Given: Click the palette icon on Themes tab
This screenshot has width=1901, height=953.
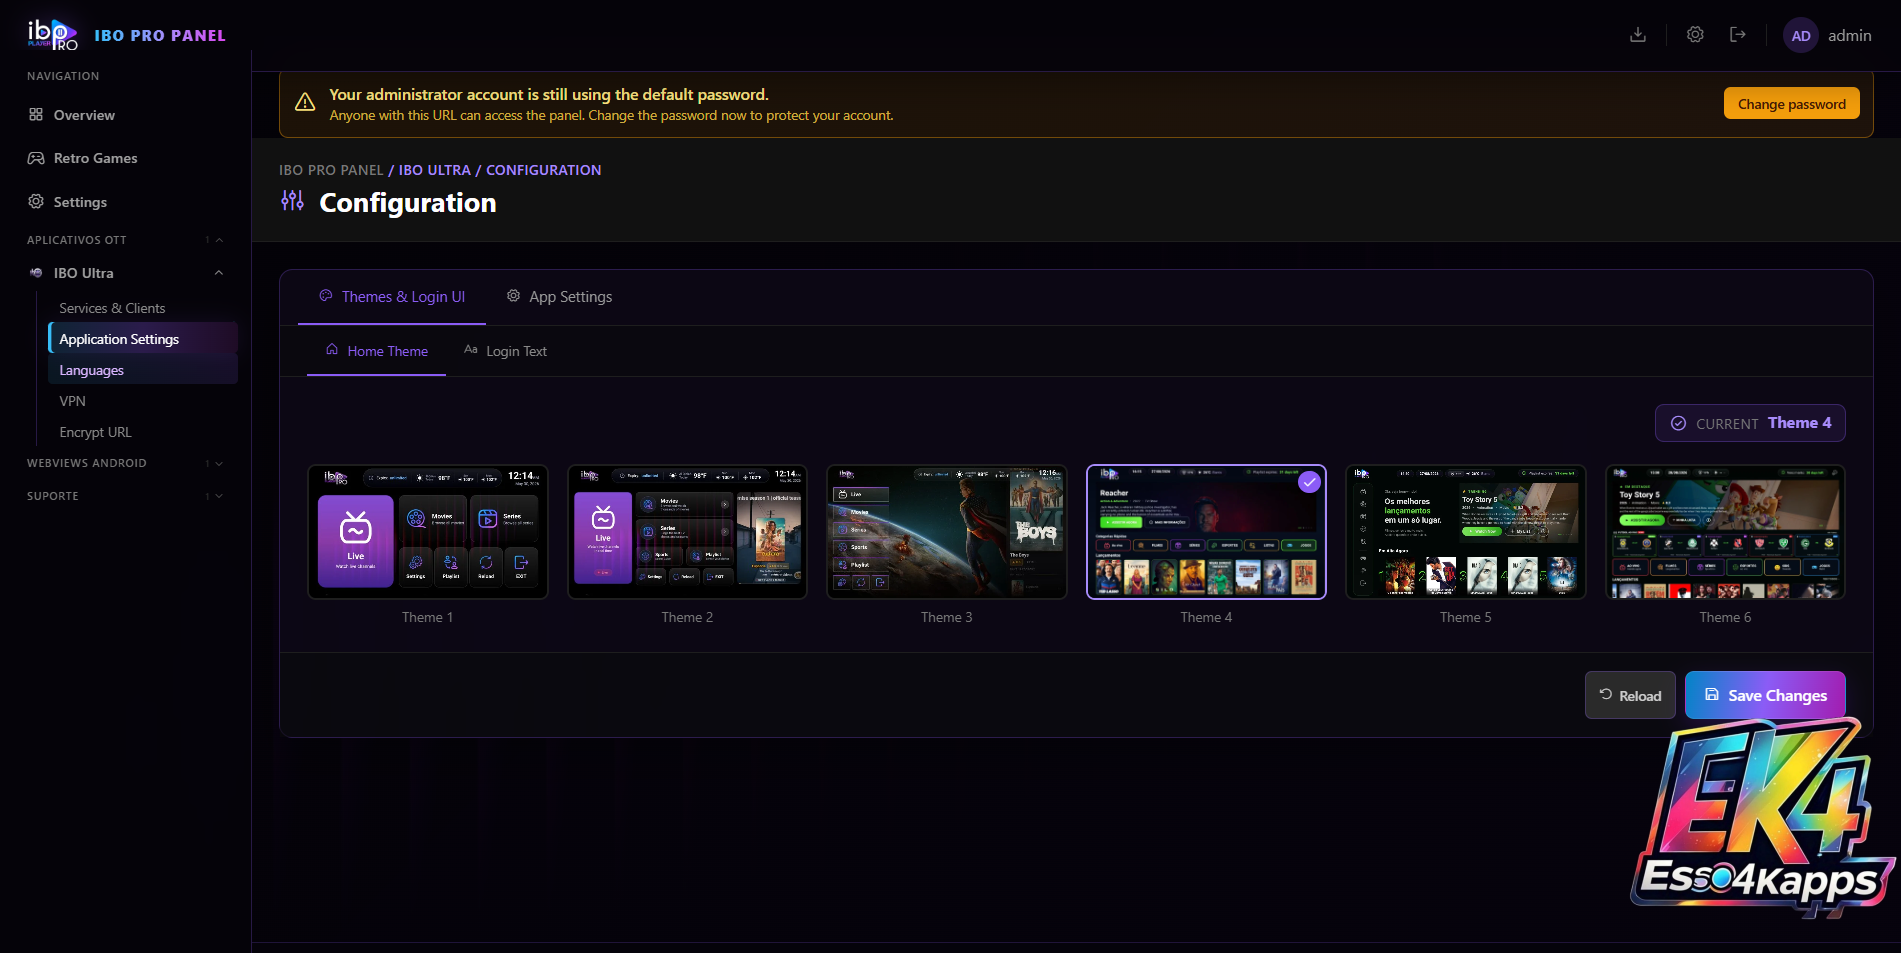Looking at the screenshot, I should coord(326,296).
